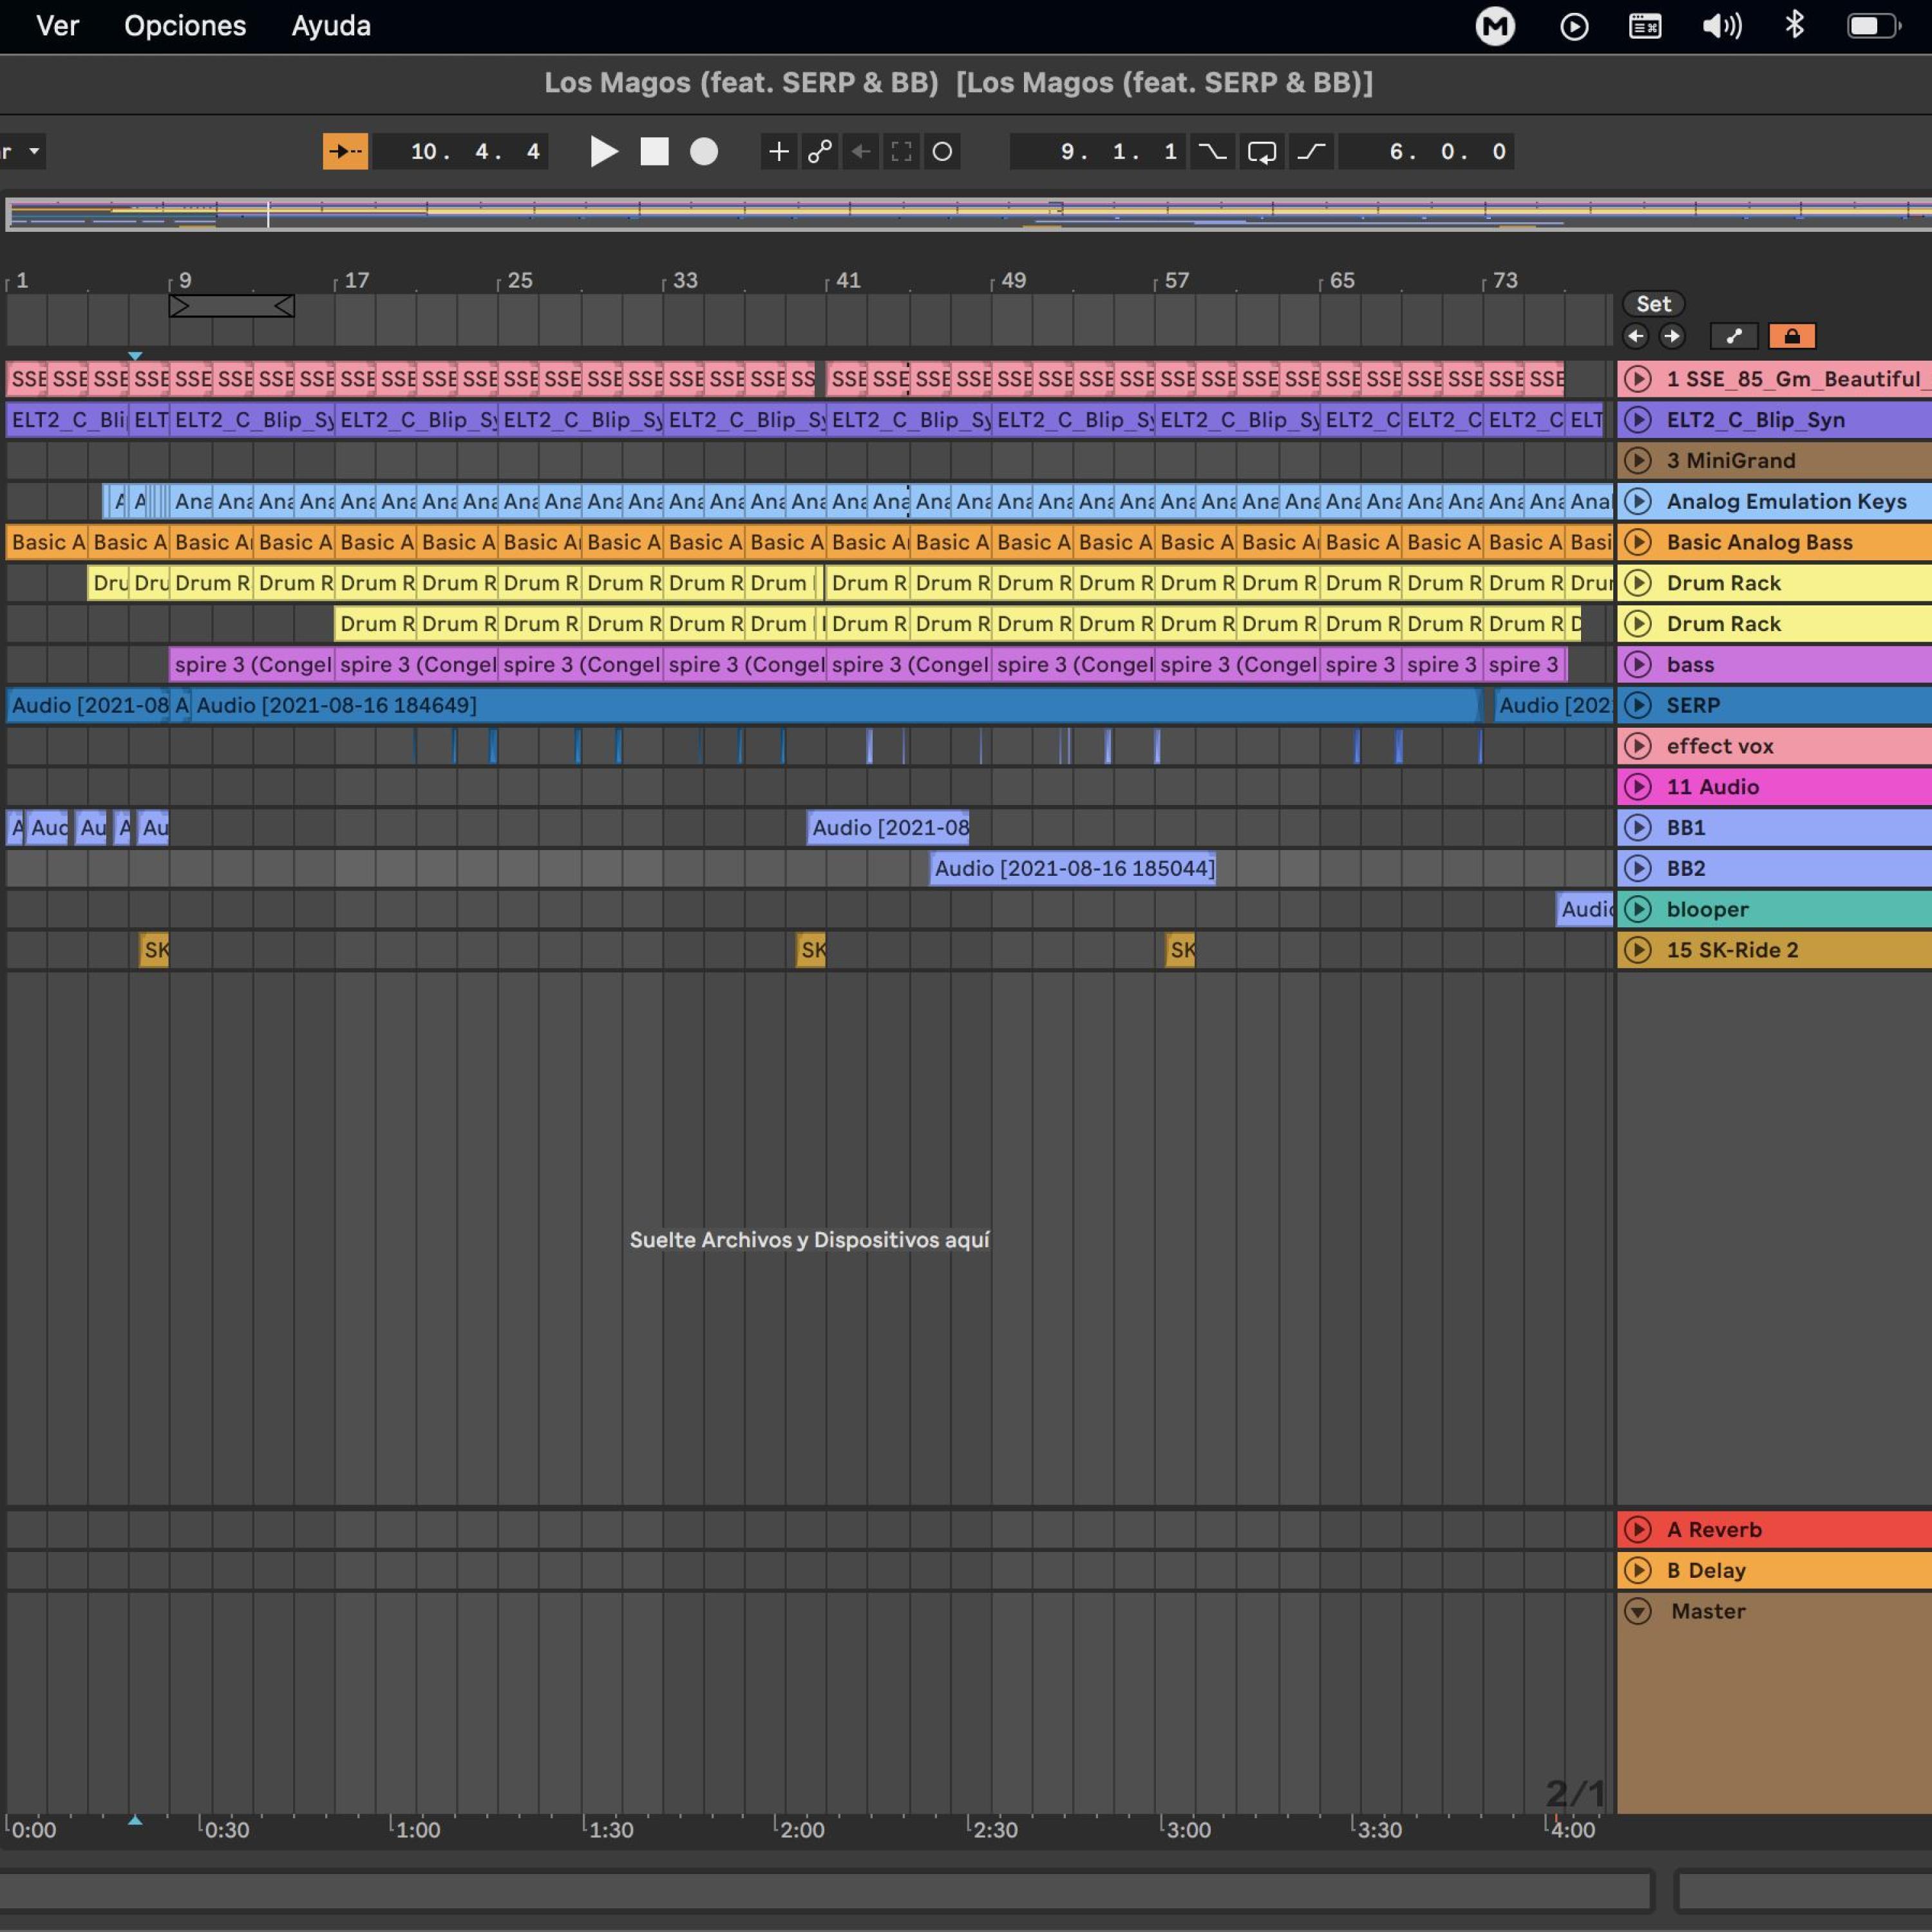Open the Opciones menu

click(x=185, y=26)
